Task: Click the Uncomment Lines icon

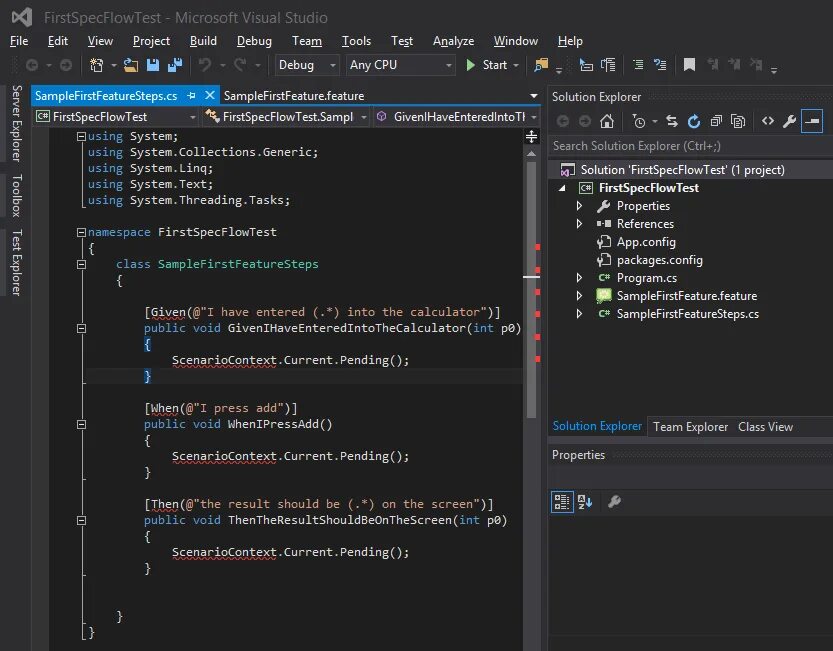Action: 660,65
